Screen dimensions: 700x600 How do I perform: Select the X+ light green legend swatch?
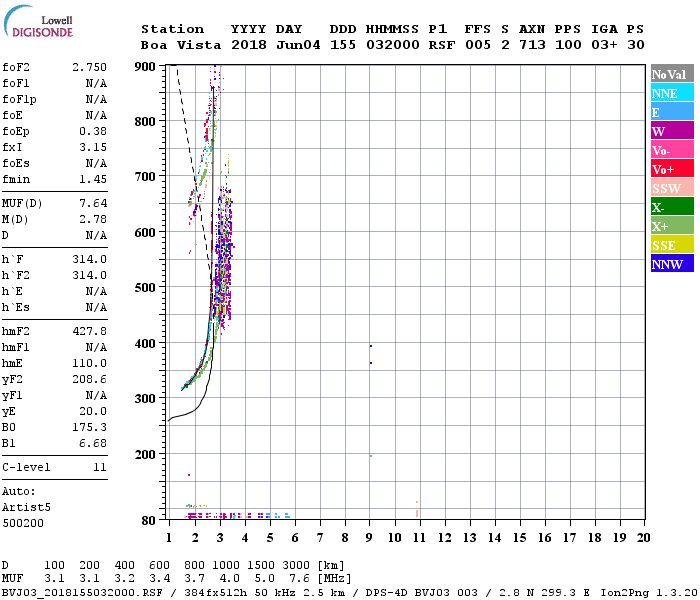coord(672,226)
